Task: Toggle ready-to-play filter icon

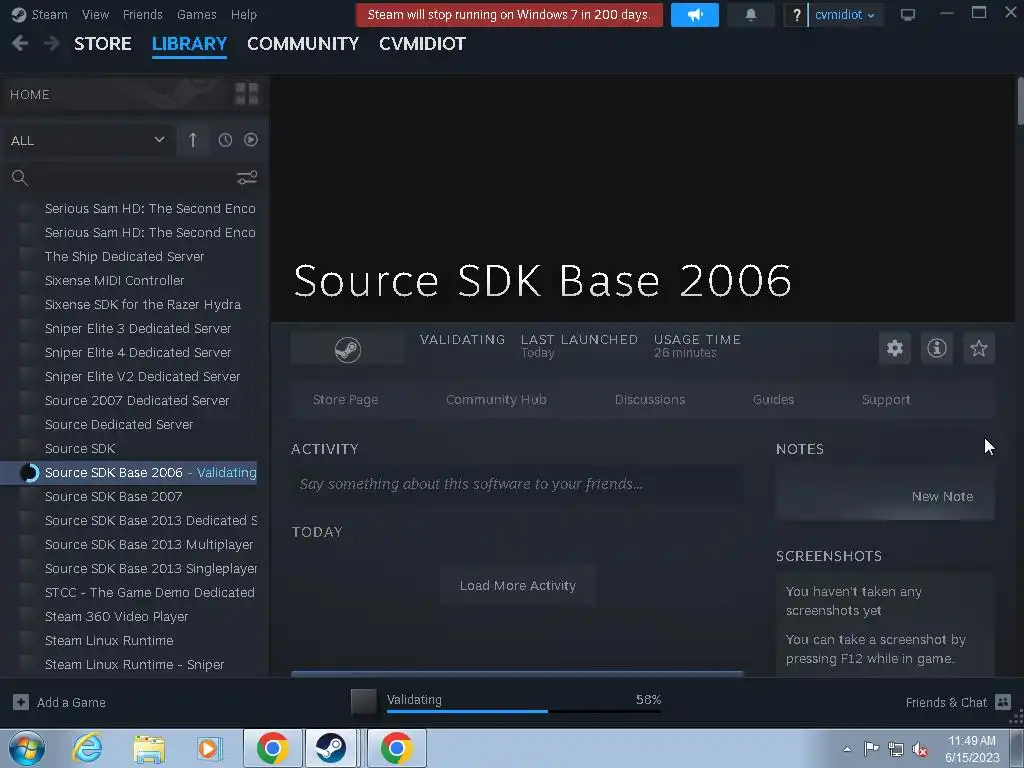Action: pyautogui.click(x=251, y=140)
